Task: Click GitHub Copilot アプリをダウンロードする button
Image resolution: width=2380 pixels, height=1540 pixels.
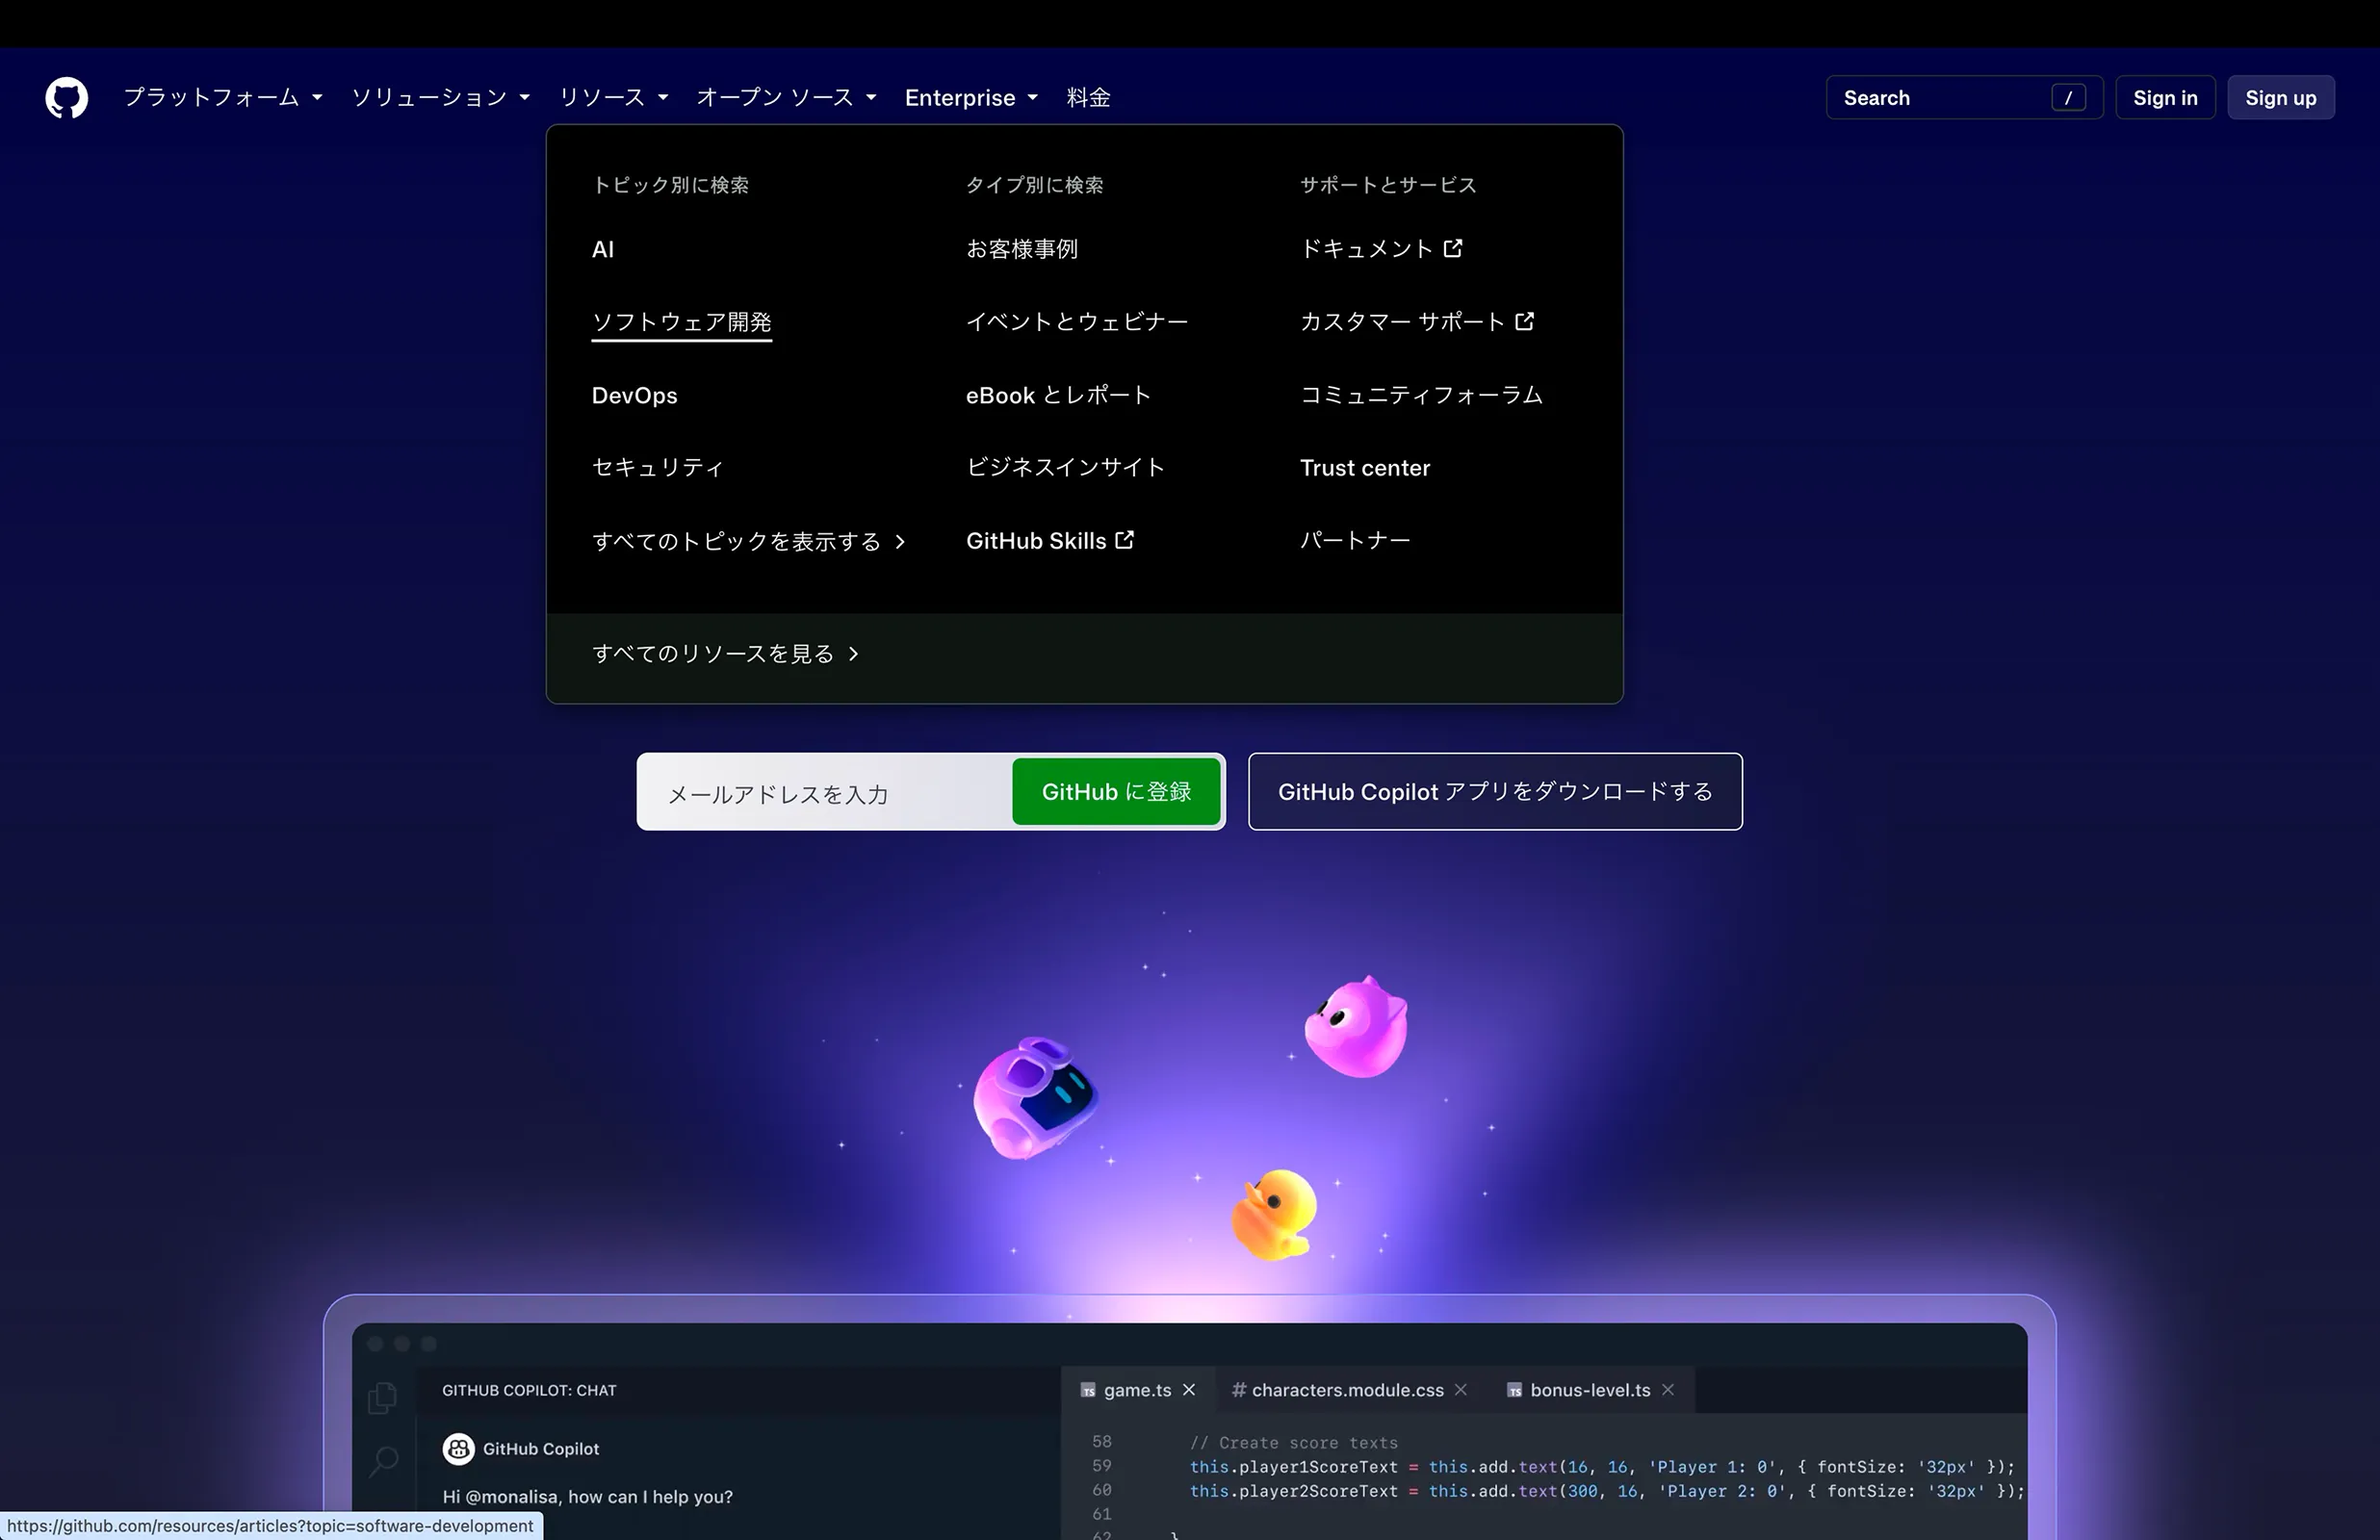Action: pyautogui.click(x=1495, y=792)
